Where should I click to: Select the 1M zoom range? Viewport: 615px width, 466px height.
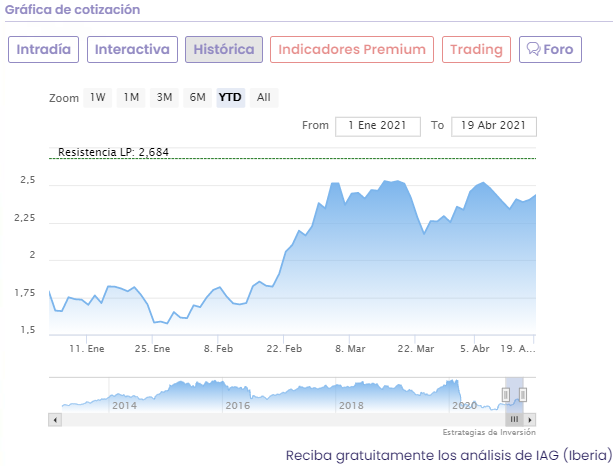pyautogui.click(x=131, y=98)
